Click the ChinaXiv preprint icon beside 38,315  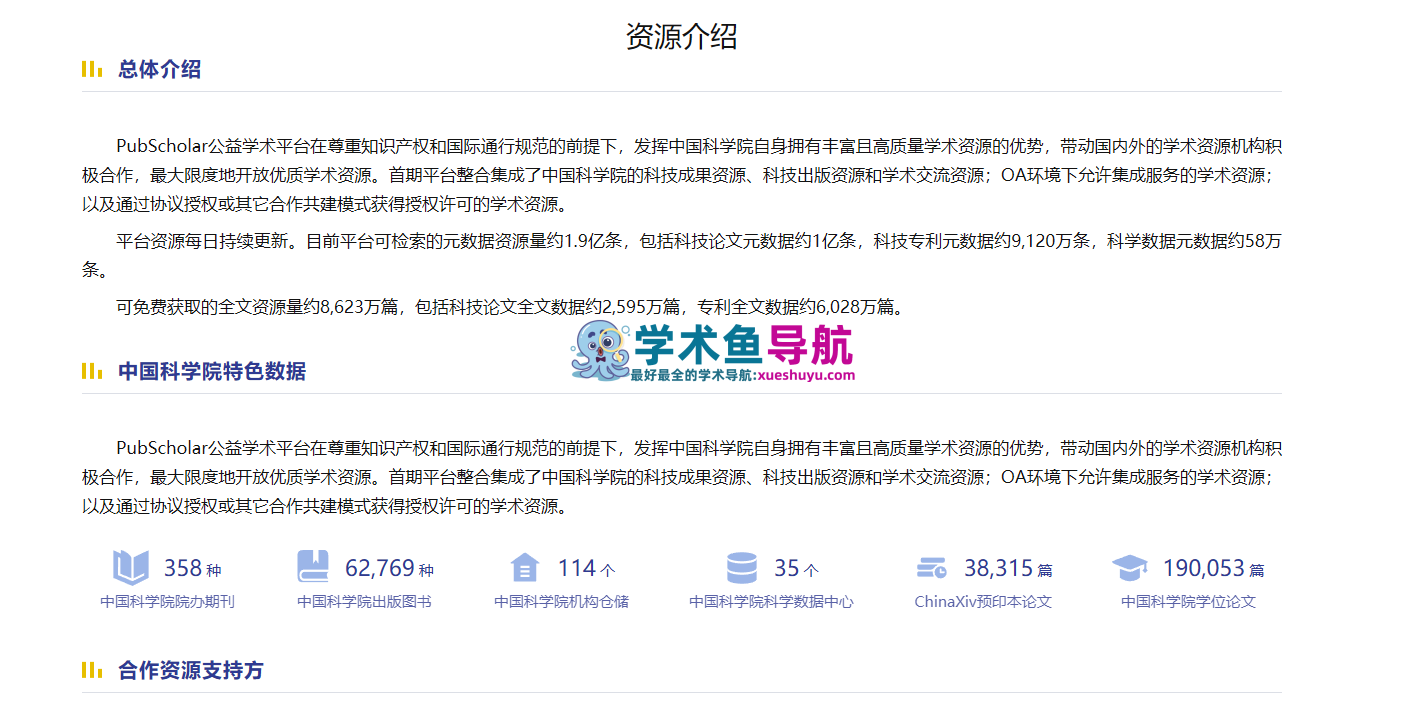[x=931, y=568]
